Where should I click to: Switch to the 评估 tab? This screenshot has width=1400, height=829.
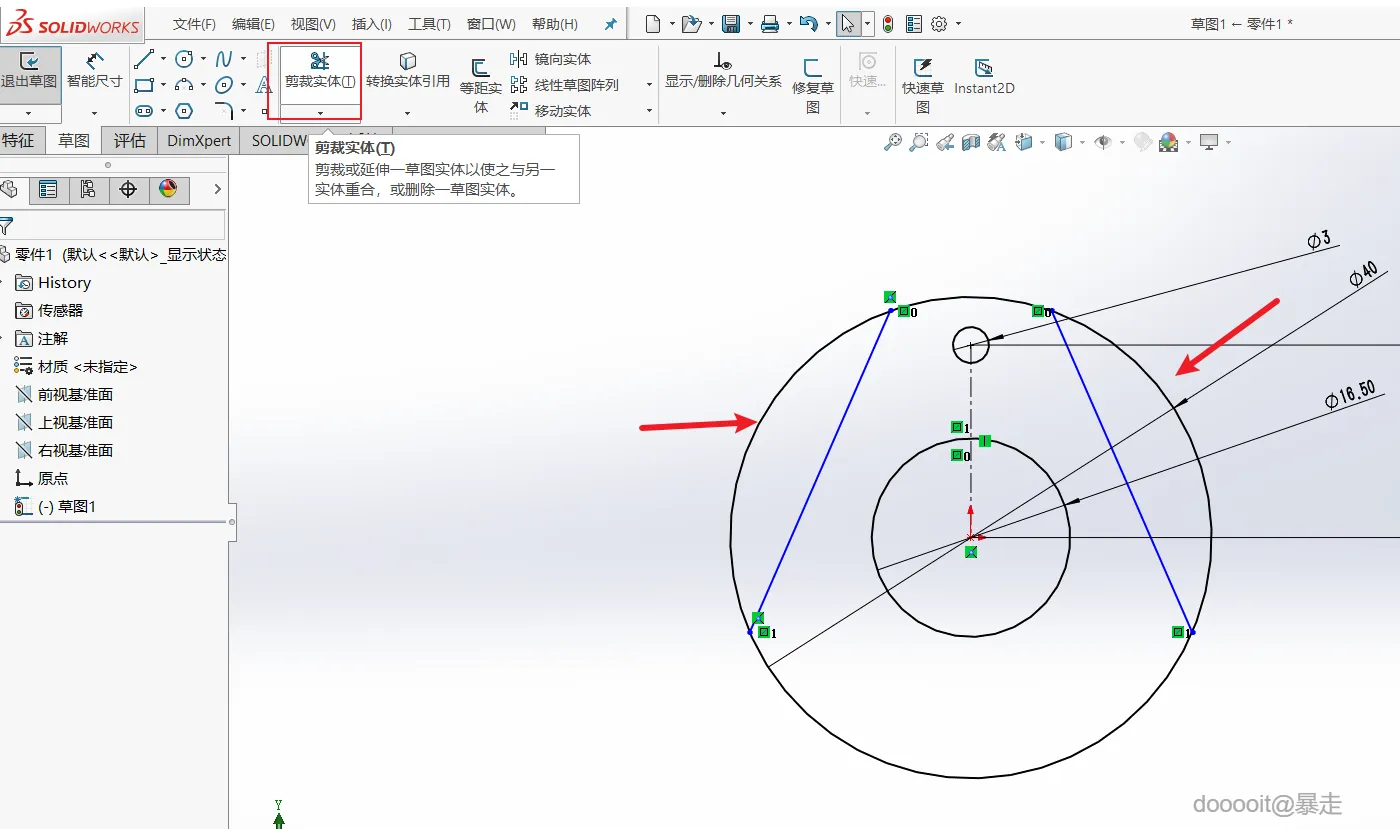[130, 141]
